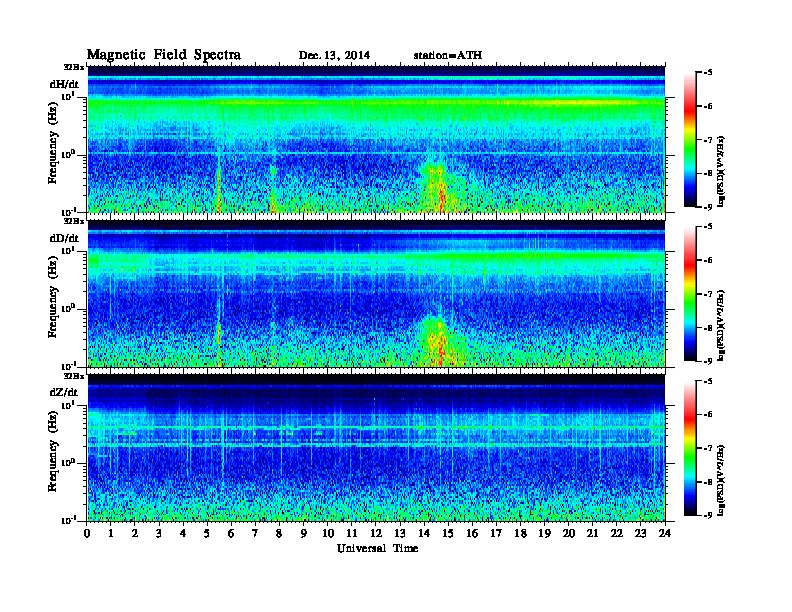This screenshot has width=792, height=612.
Task: Click the "17" hour tick label
Action: (496, 534)
